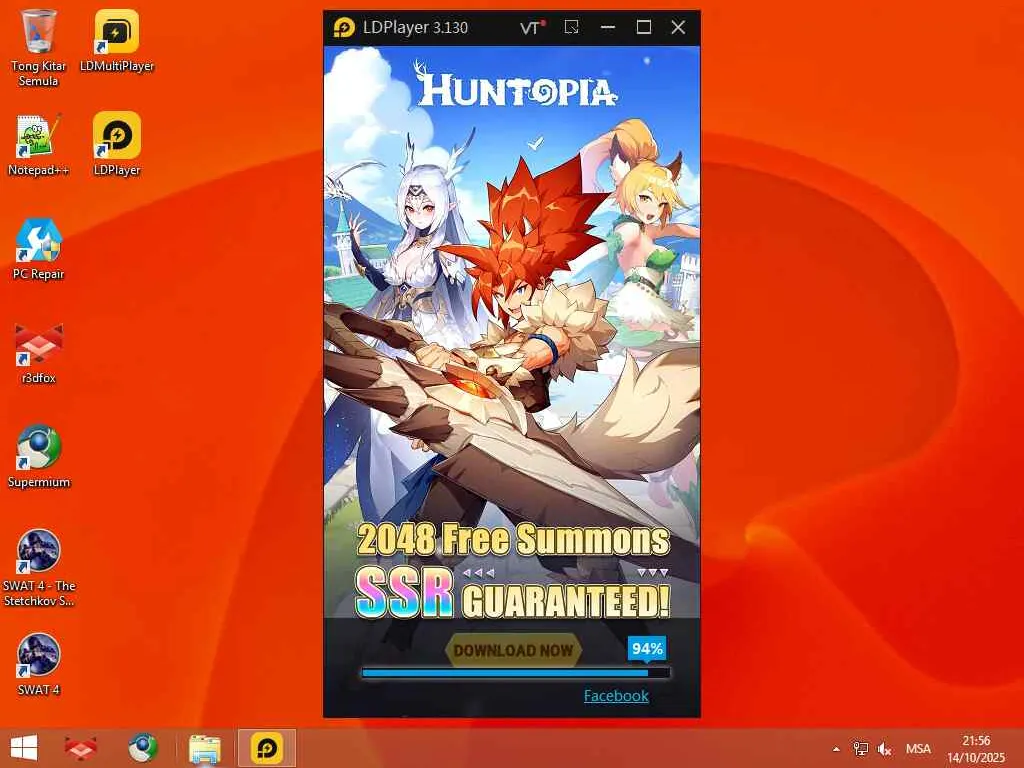Open the Supermium desktop shortcut
Image resolution: width=1024 pixels, height=768 pixels.
39,457
